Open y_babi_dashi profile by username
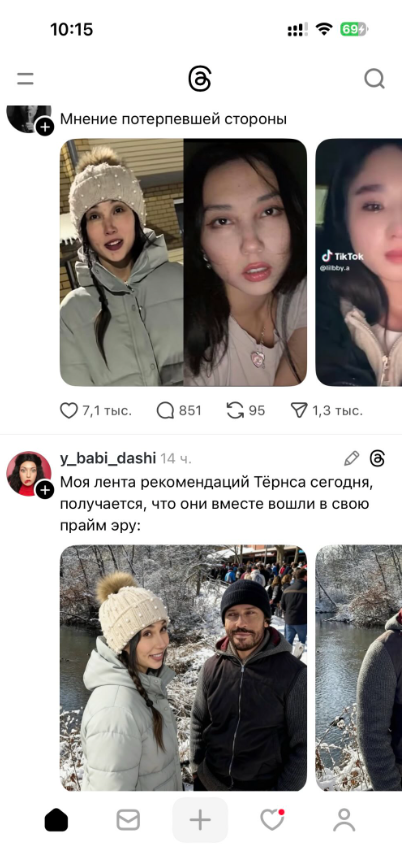 (108, 458)
